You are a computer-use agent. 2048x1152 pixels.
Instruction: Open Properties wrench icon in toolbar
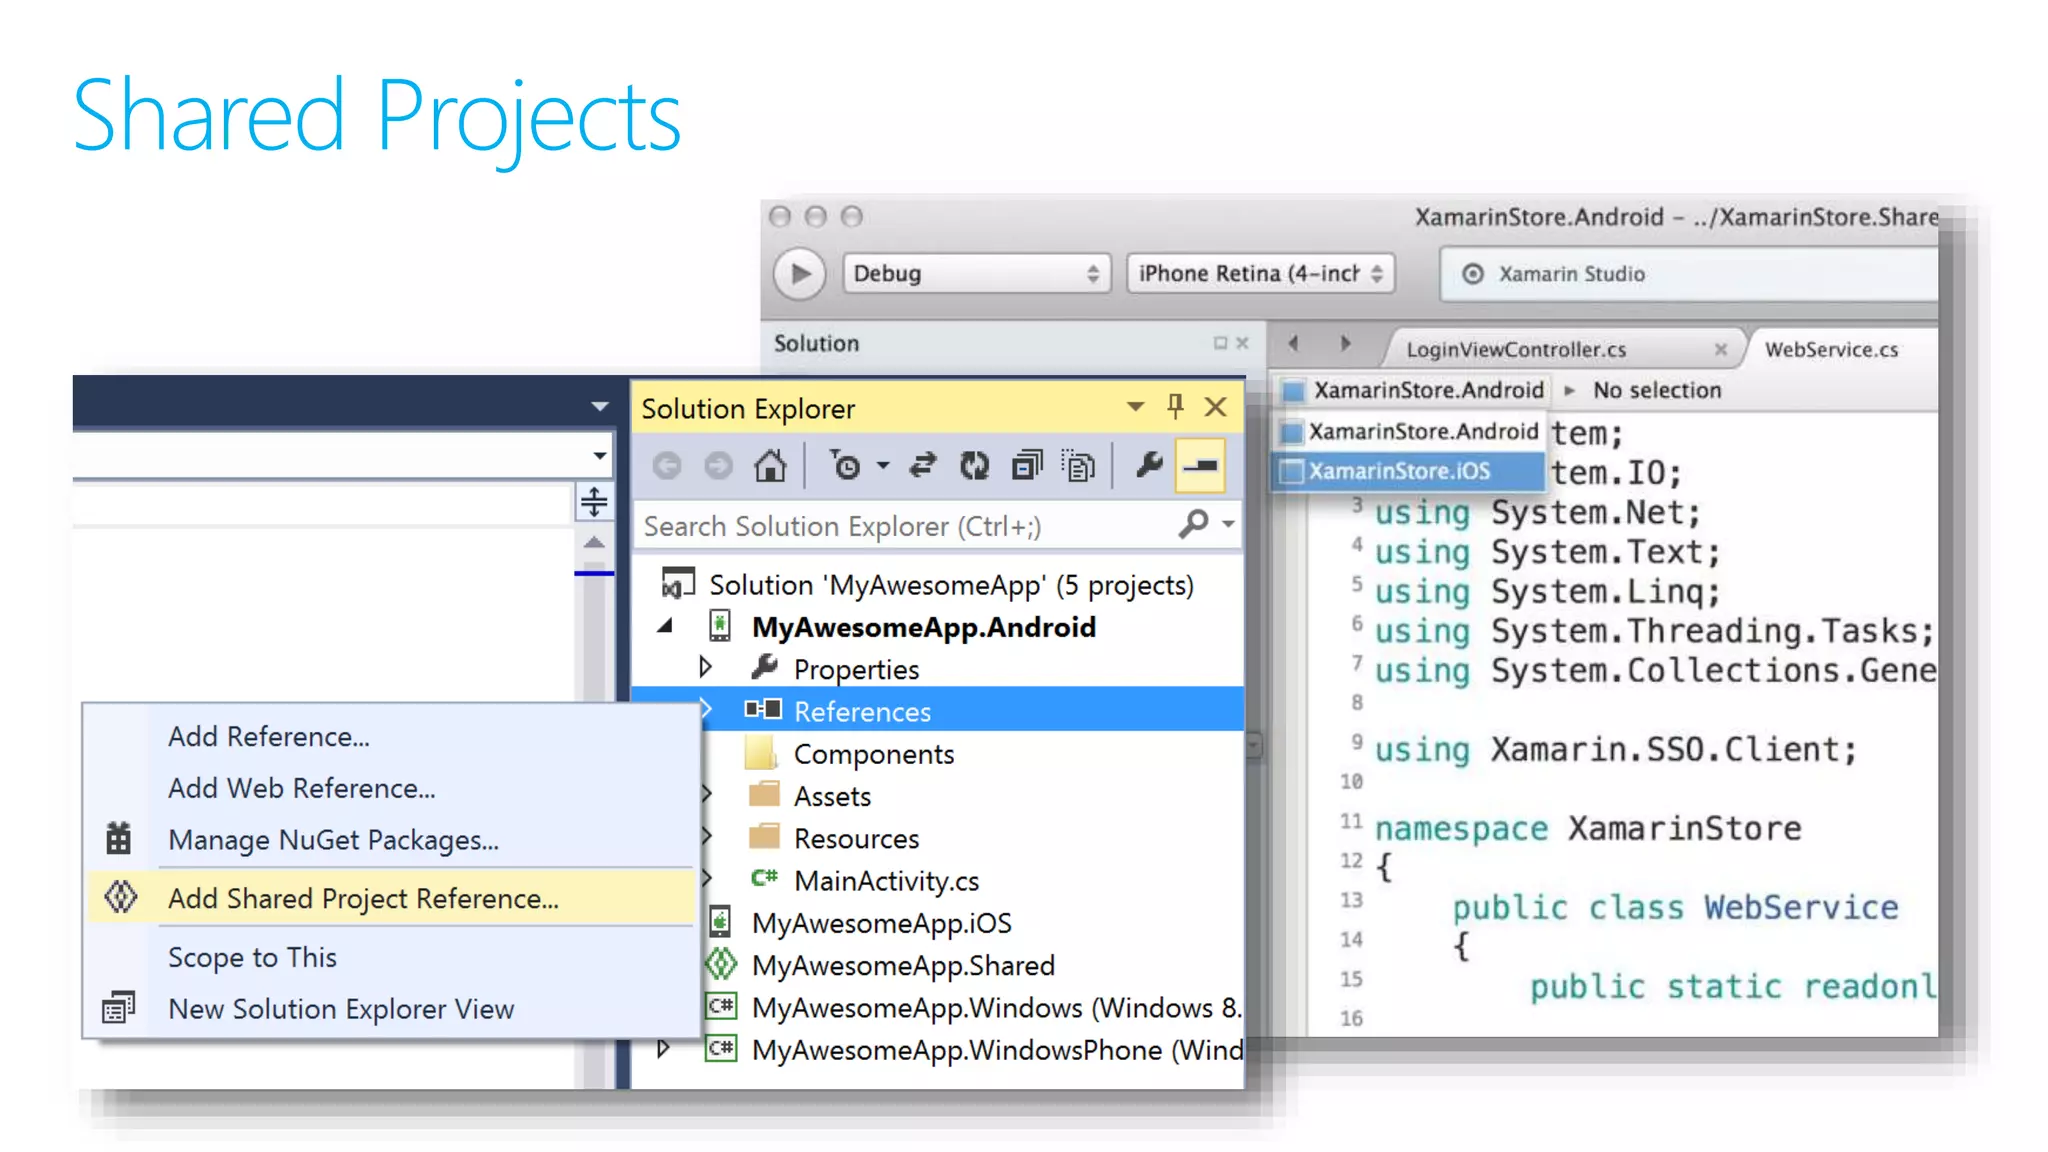click(x=1149, y=465)
